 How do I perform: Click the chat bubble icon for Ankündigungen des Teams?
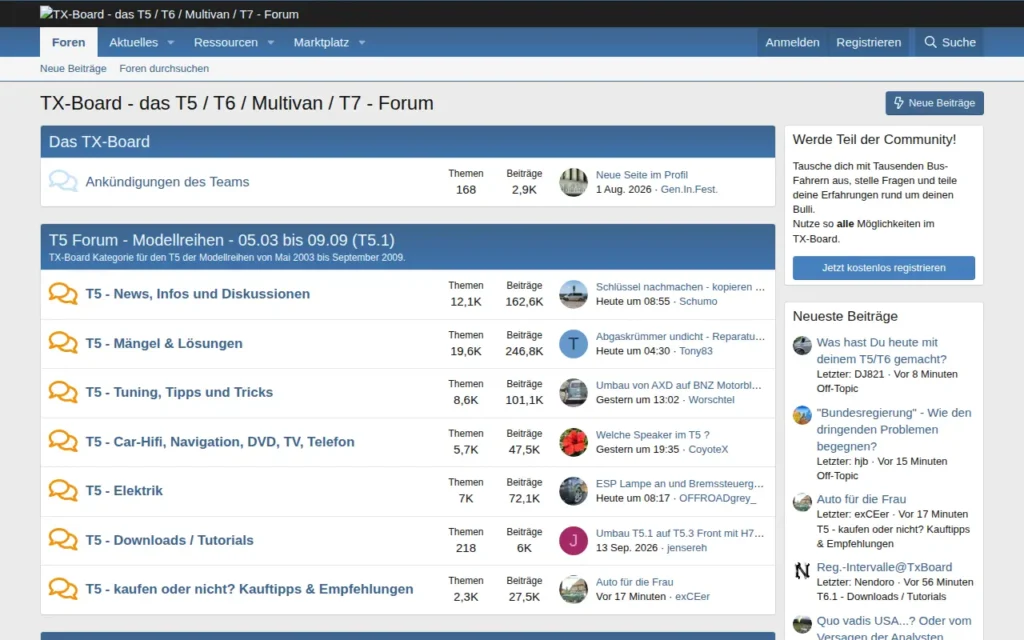click(63, 181)
